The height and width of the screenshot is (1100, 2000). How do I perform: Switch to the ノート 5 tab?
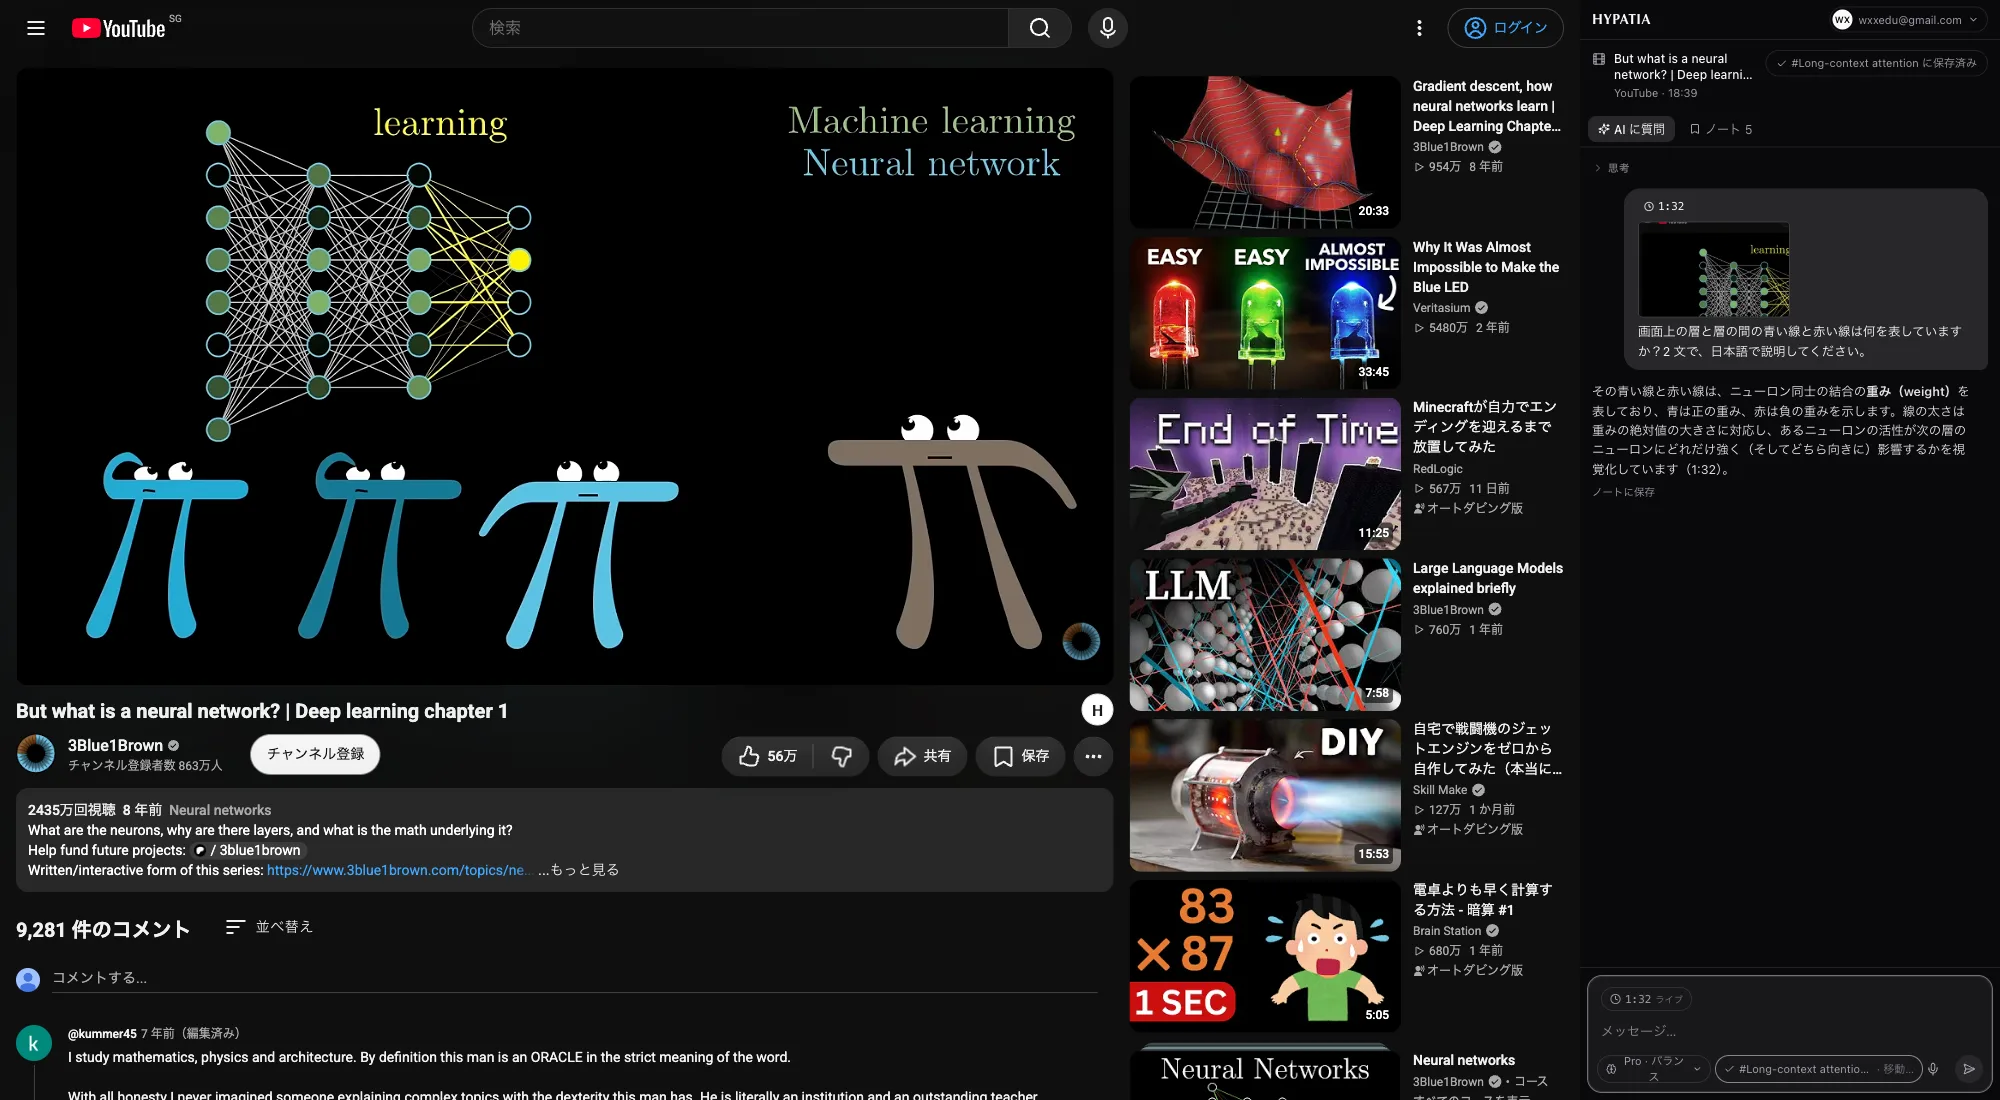1721,129
